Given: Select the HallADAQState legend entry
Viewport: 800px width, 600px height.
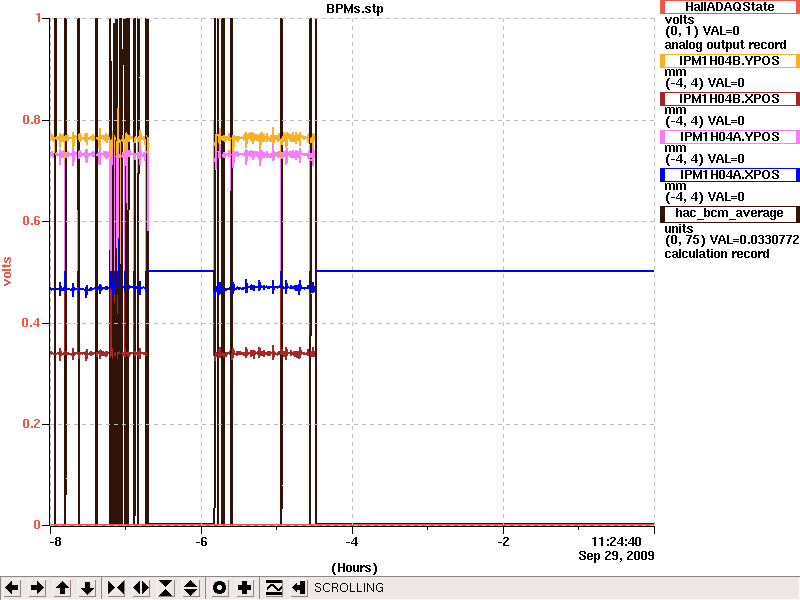Looking at the screenshot, I should tap(730, 7).
